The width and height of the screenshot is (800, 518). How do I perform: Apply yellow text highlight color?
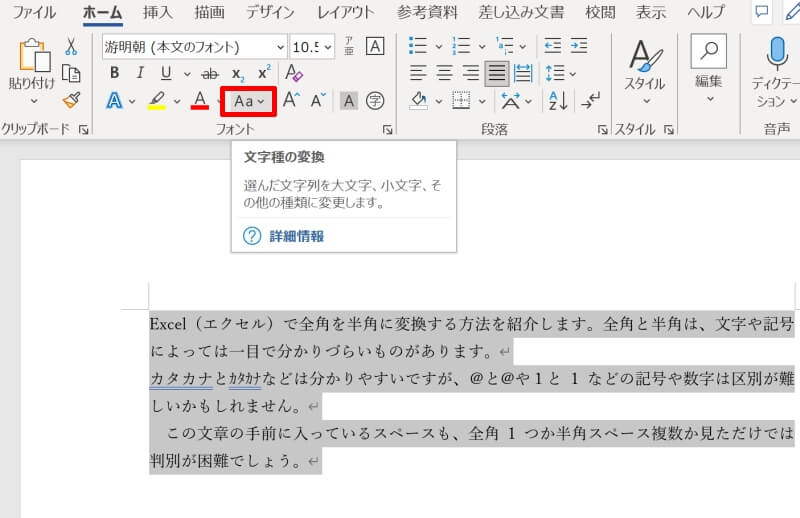click(x=157, y=101)
